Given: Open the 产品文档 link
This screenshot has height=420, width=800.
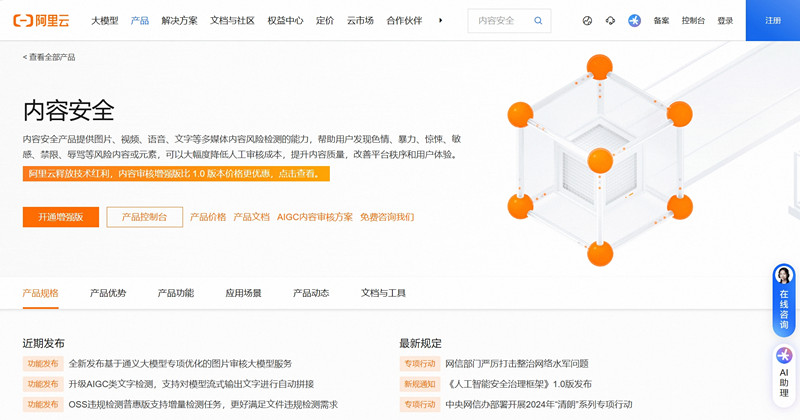Looking at the screenshot, I should pos(251,217).
